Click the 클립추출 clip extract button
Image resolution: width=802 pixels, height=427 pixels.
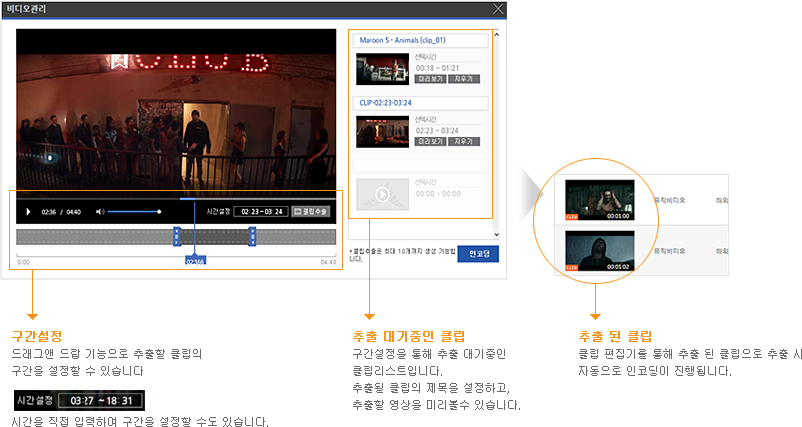click(310, 212)
